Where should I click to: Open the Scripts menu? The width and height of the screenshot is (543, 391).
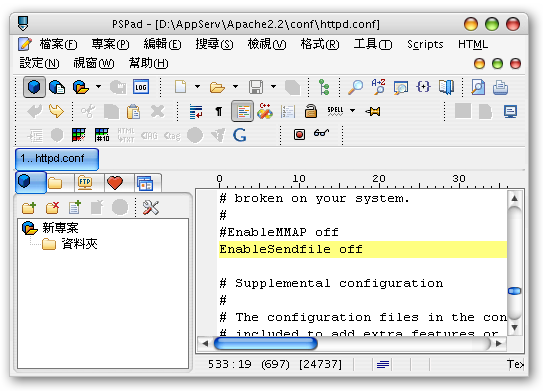click(425, 44)
